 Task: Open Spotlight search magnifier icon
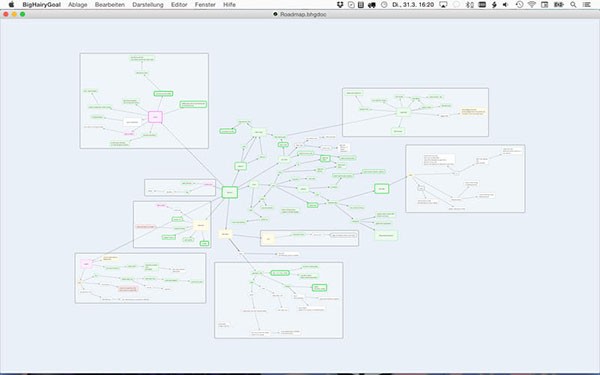pos(573,5)
